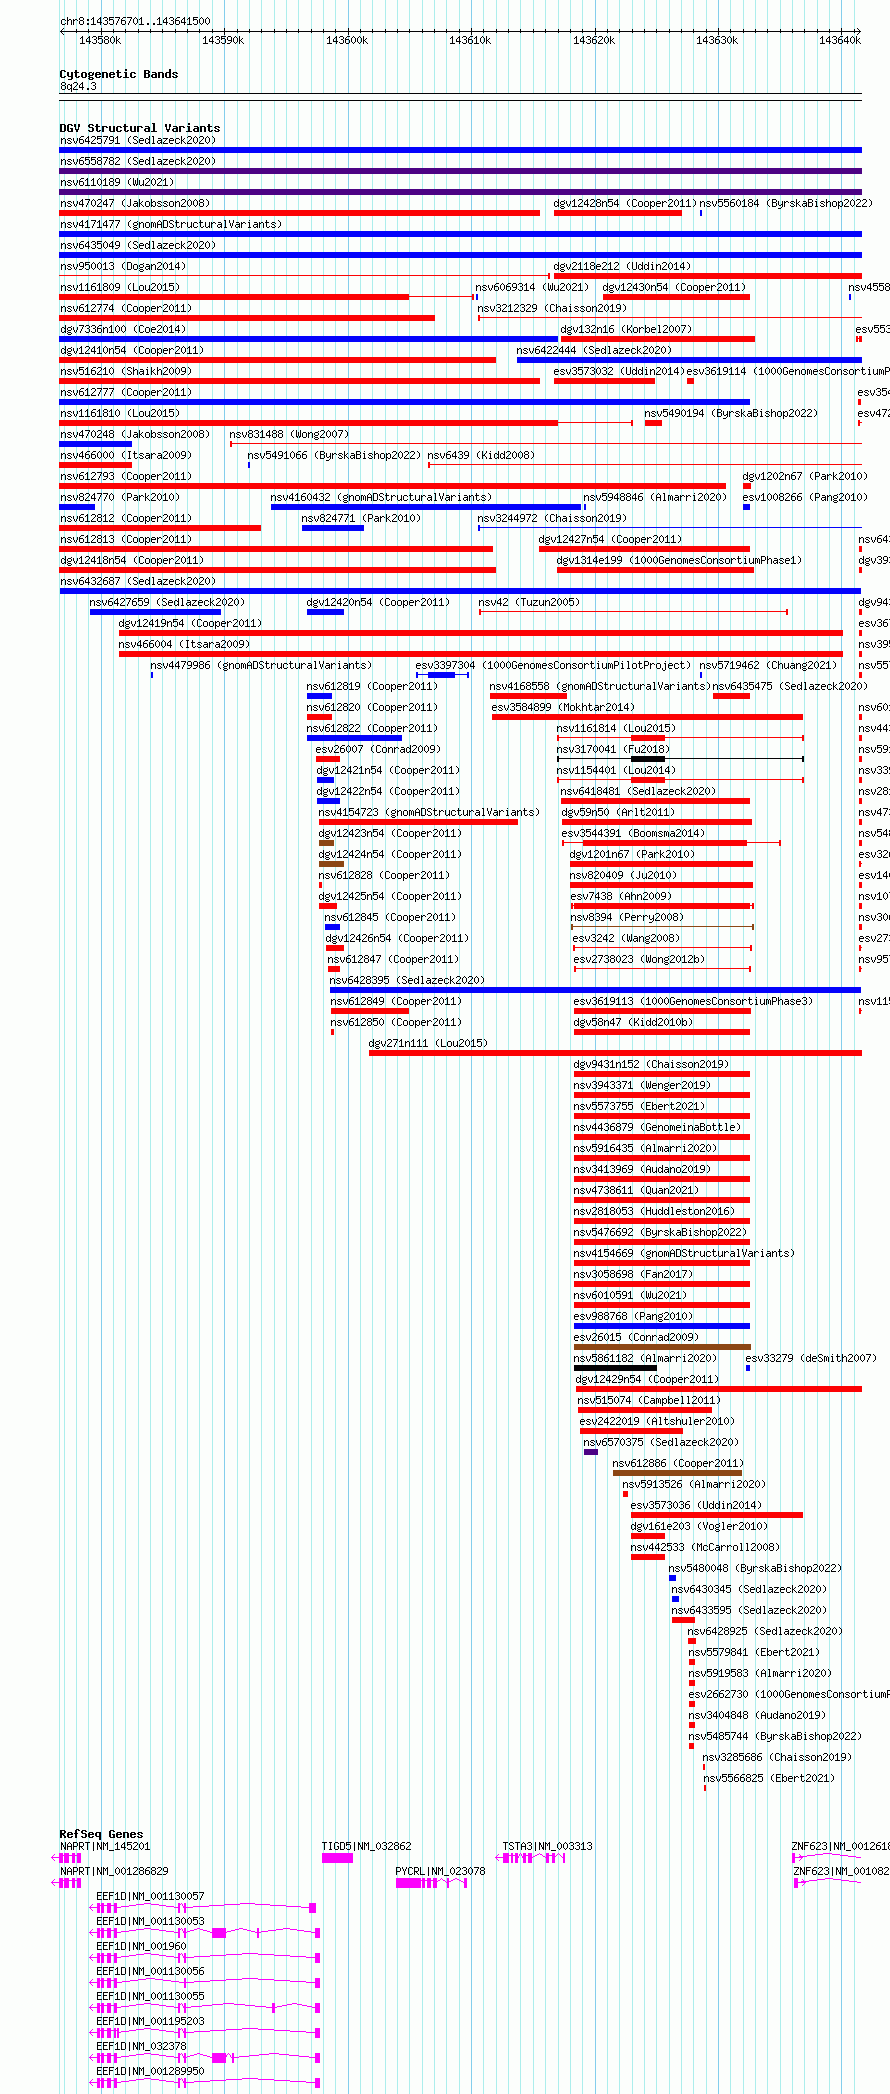Select nsv6422444 (Sedlazeck2020) variant

(x=594, y=350)
